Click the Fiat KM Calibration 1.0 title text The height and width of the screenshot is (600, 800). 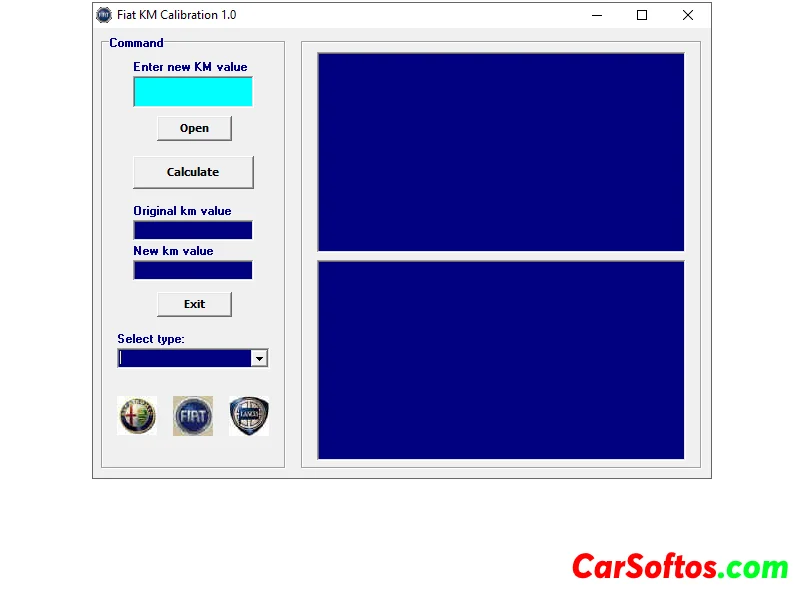pos(177,15)
